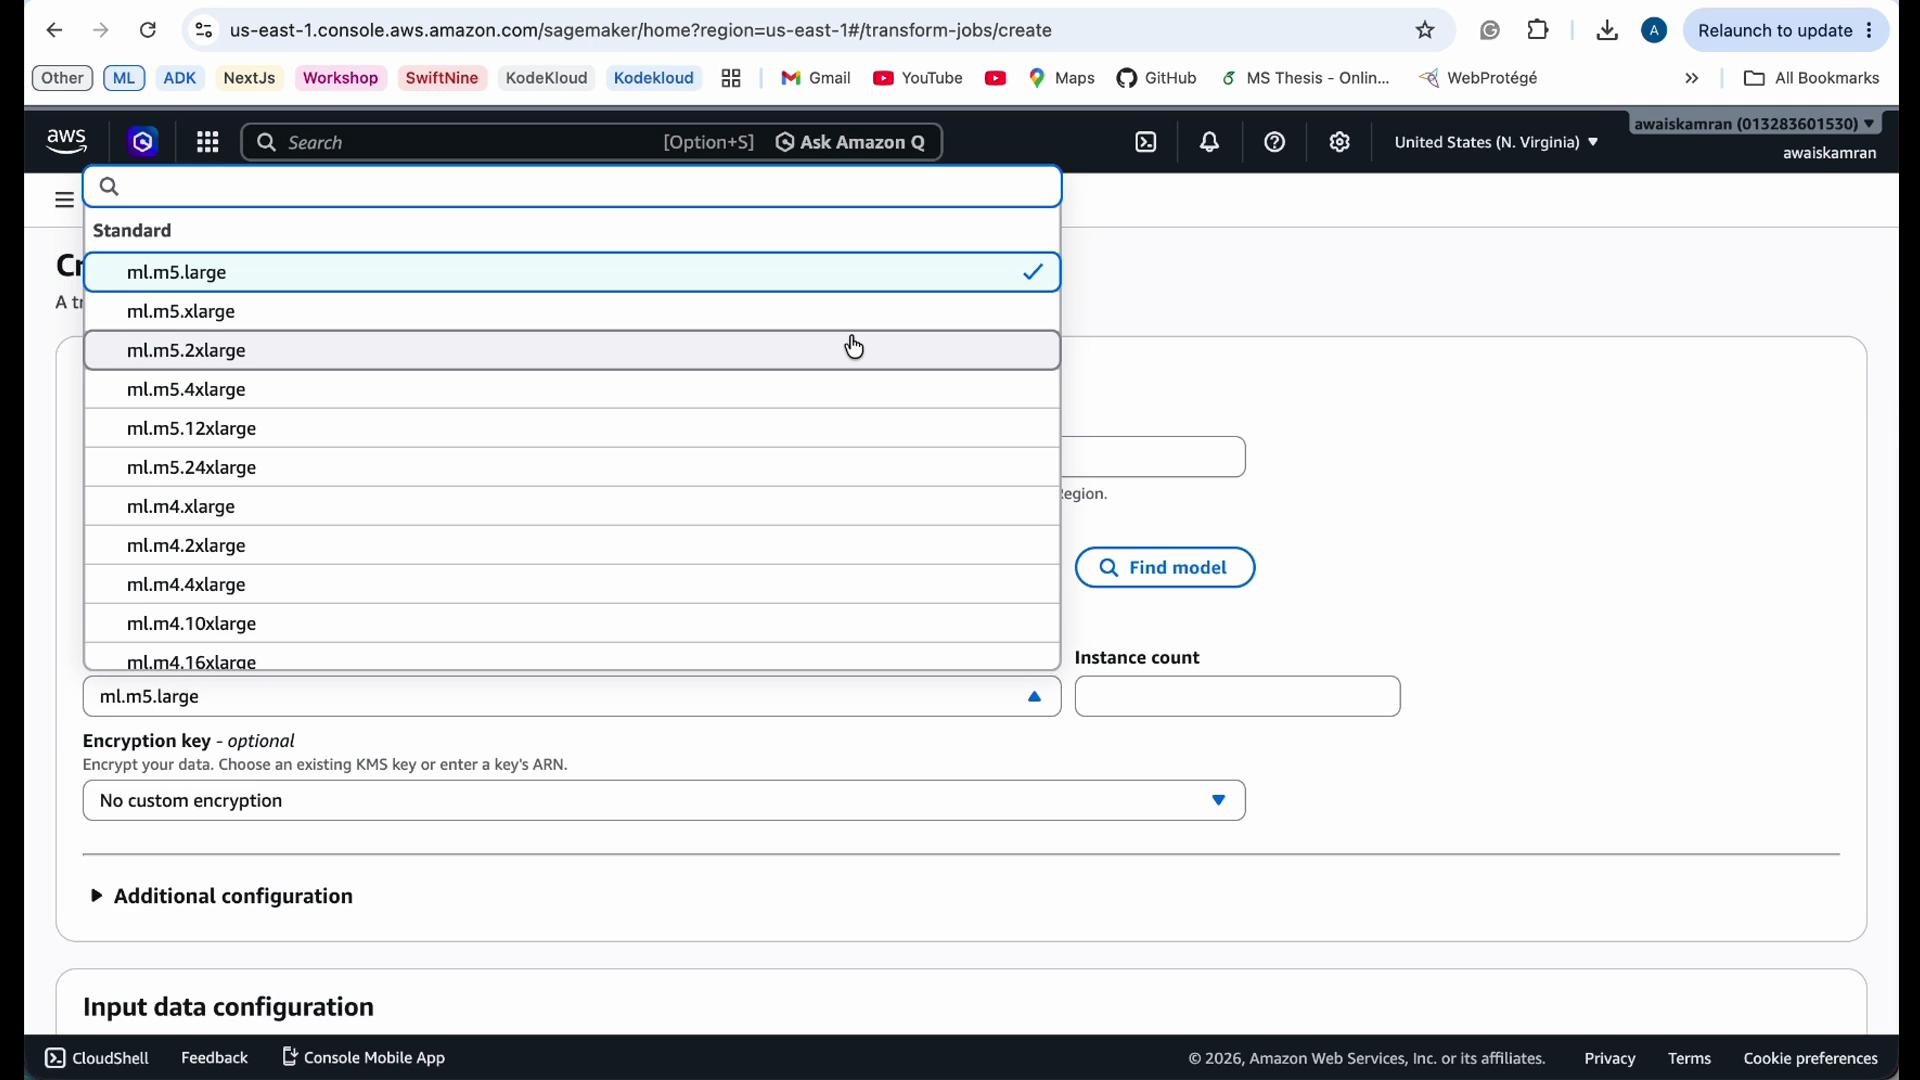Open the Grammarly extension icon

tap(1490, 31)
